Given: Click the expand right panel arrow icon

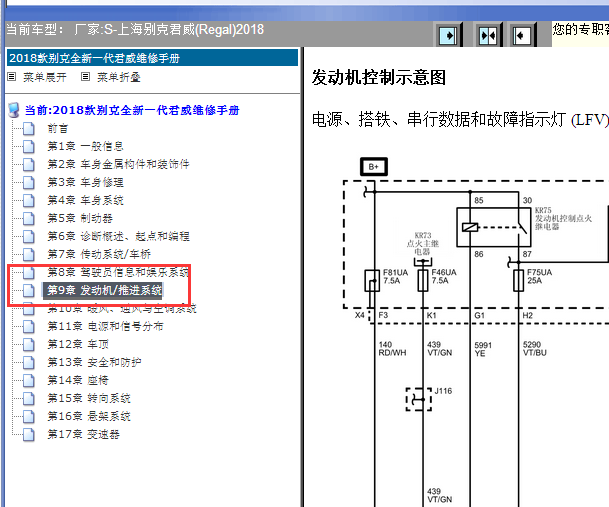Looking at the screenshot, I should tap(449, 36).
